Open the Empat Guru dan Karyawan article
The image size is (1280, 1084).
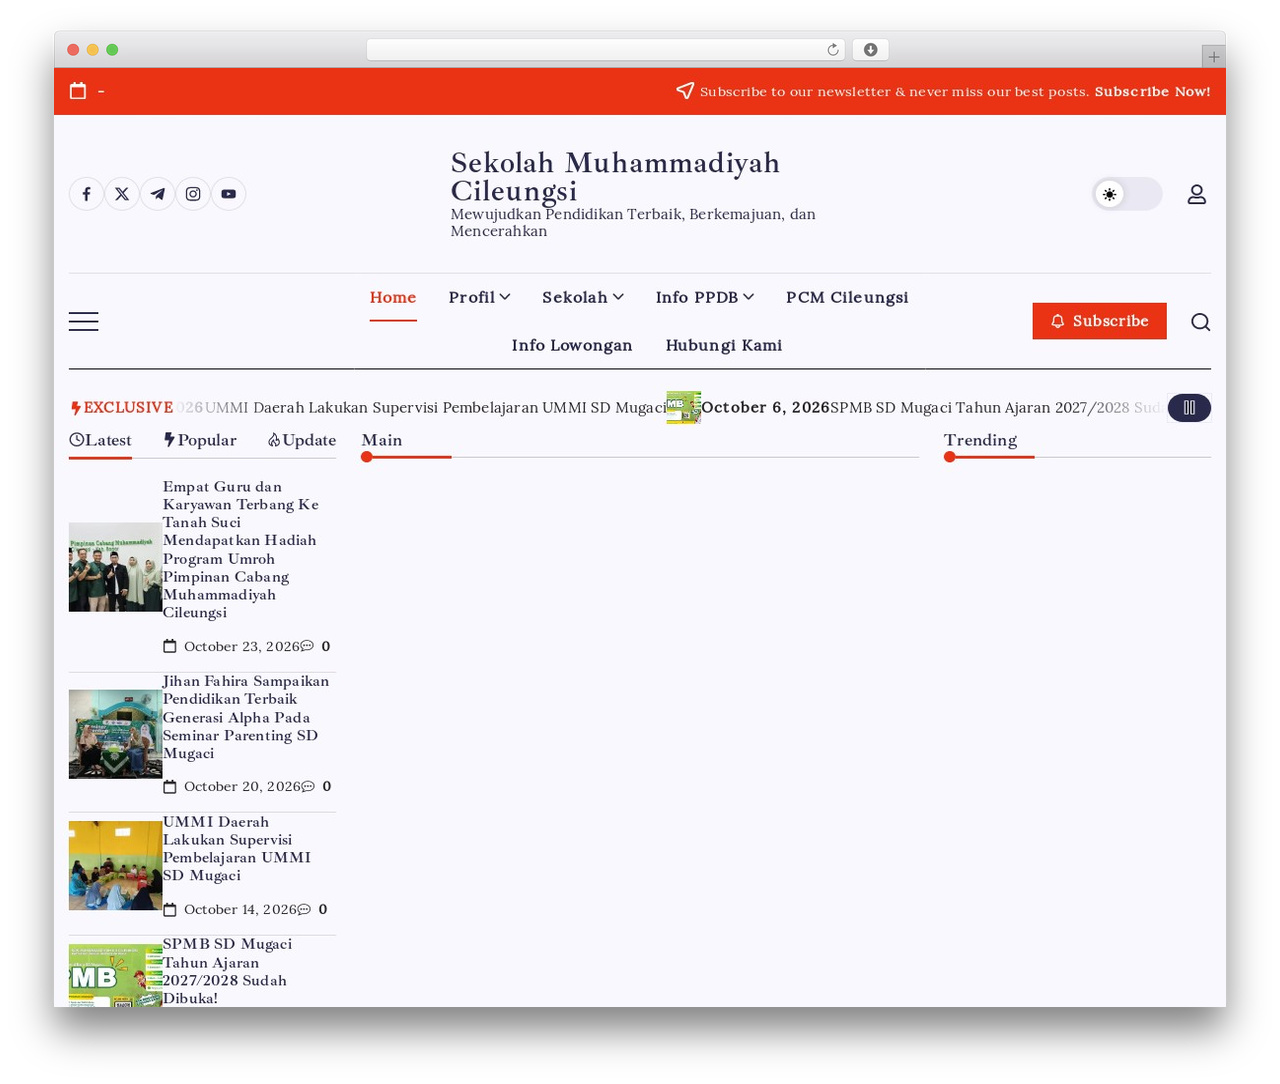pyautogui.click(x=241, y=549)
